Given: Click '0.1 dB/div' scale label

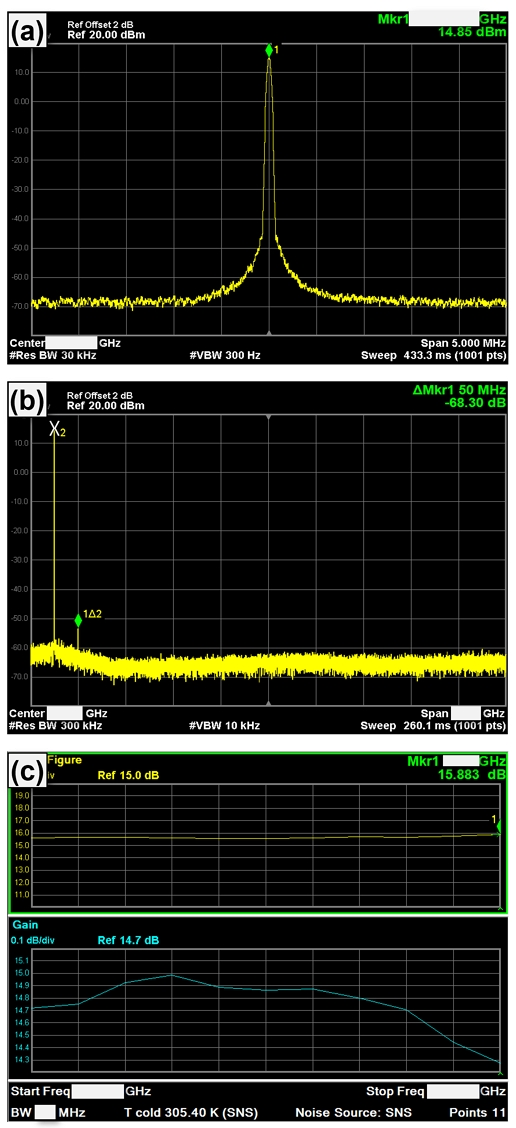Looking at the screenshot, I should 30,940.
